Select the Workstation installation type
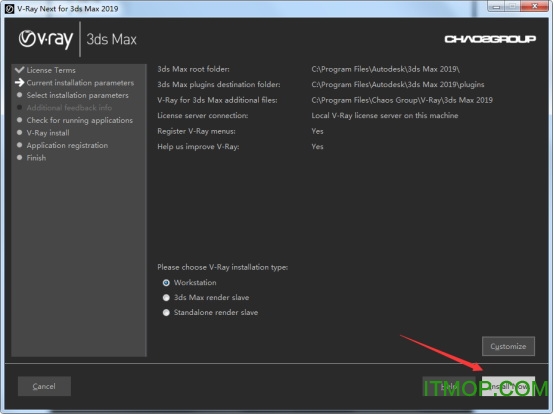The width and height of the screenshot is (554, 414). (x=166, y=283)
